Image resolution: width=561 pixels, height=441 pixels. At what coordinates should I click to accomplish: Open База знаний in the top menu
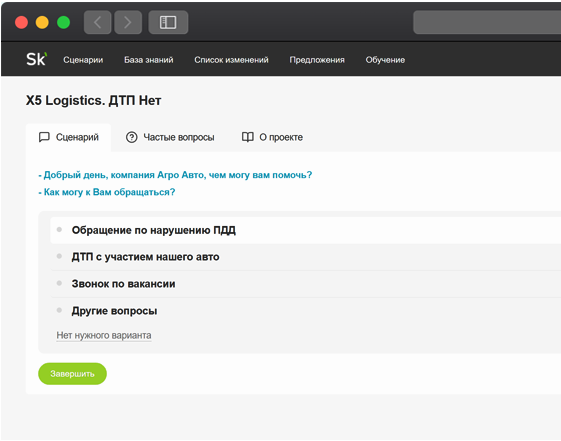[x=148, y=60]
